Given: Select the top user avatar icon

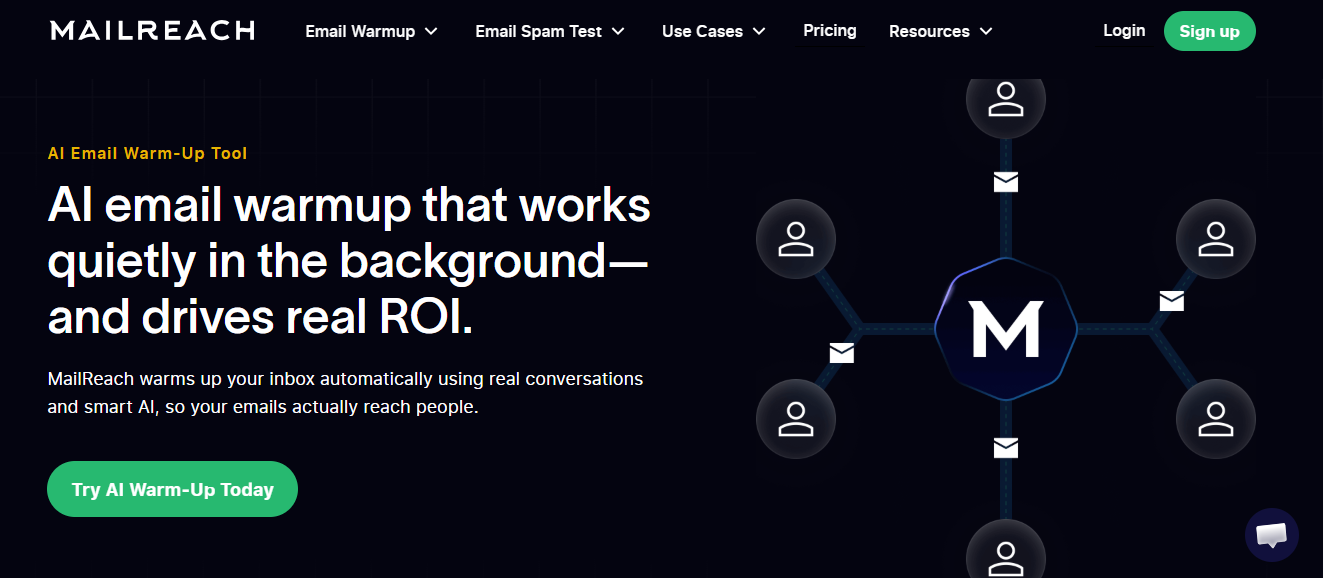Looking at the screenshot, I should point(1005,100).
